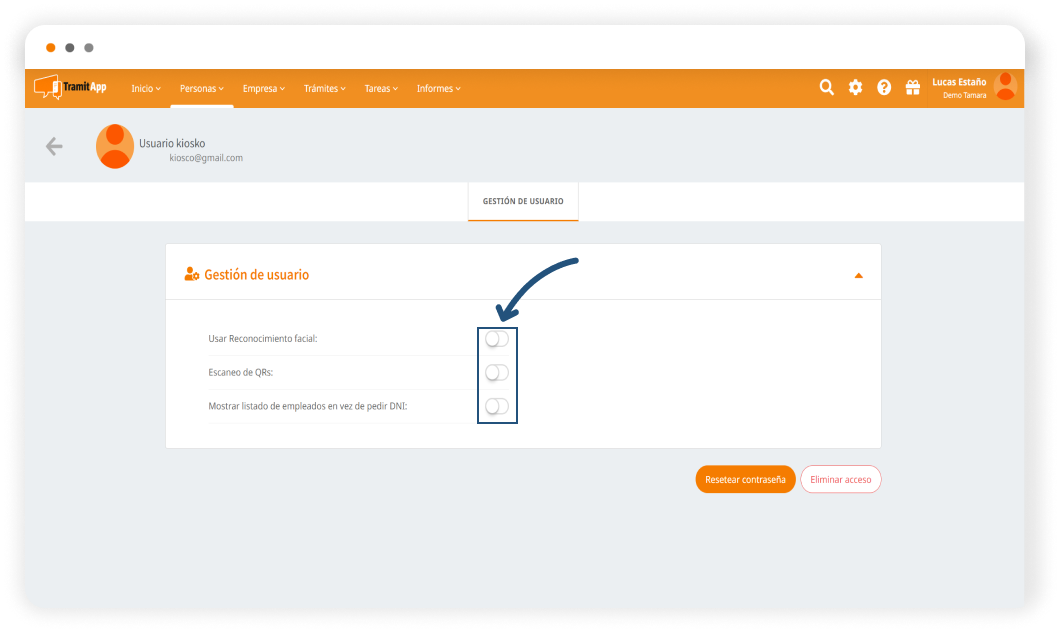Screen dimensions: 1061x633
Task: Select the GESTIÓN DE USUARIO tab
Action: click(523, 201)
